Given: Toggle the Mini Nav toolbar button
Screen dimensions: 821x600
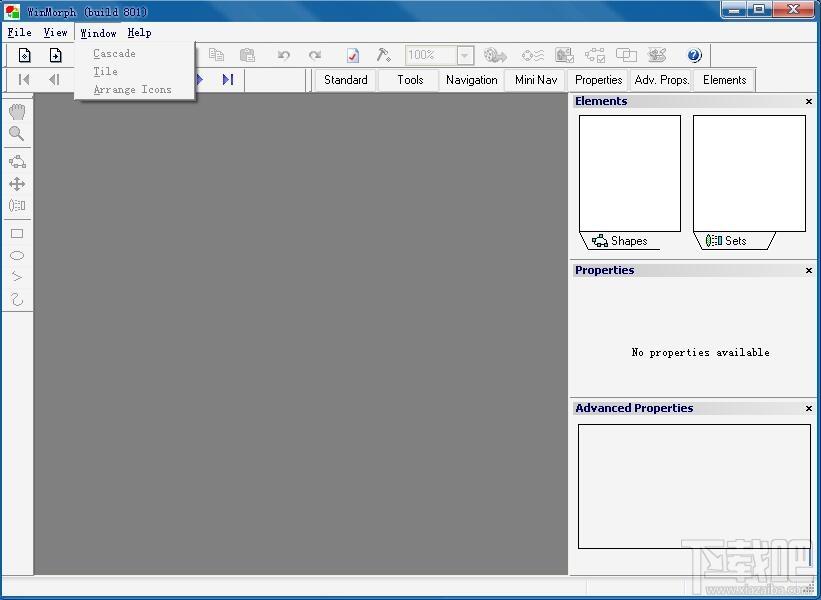Looking at the screenshot, I should pyautogui.click(x=536, y=80).
